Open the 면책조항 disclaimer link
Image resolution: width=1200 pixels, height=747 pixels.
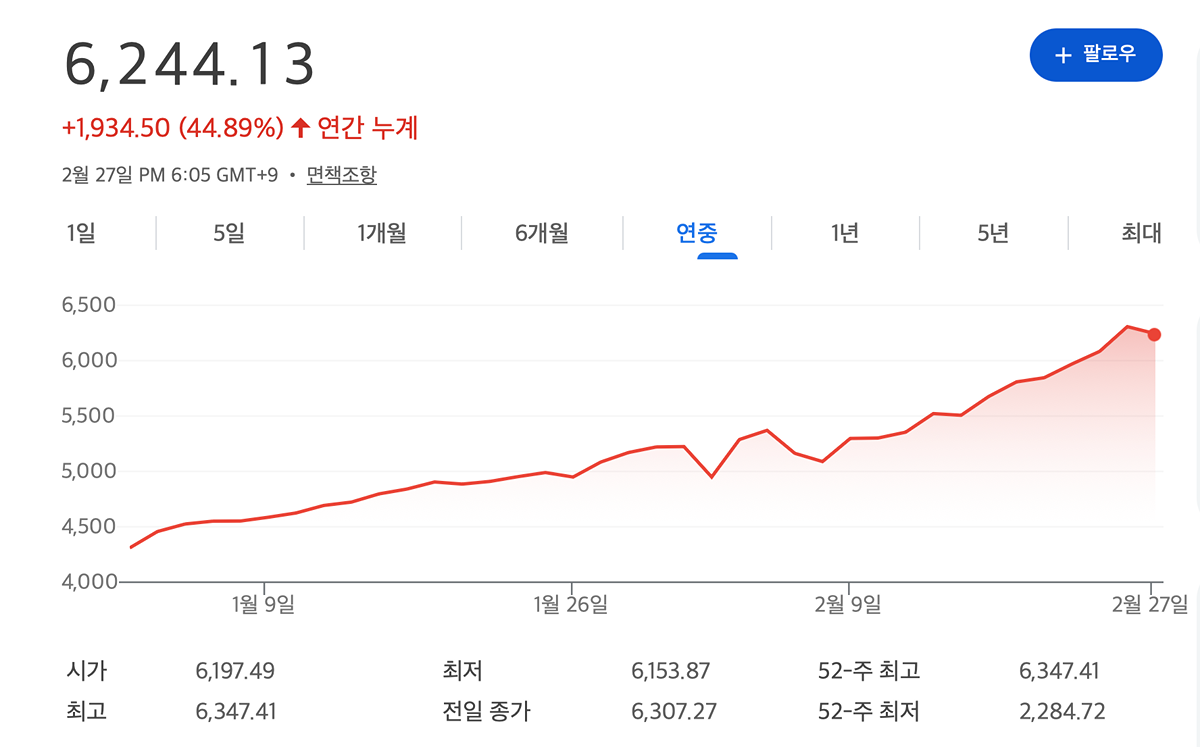click(341, 175)
